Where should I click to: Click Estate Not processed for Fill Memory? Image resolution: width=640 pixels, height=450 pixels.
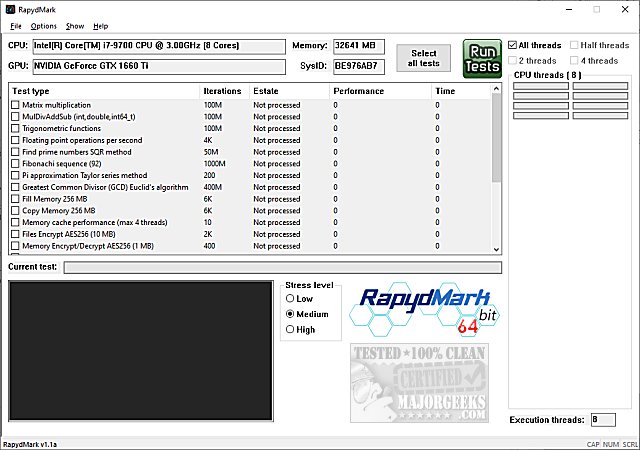click(x=277, y=199)
